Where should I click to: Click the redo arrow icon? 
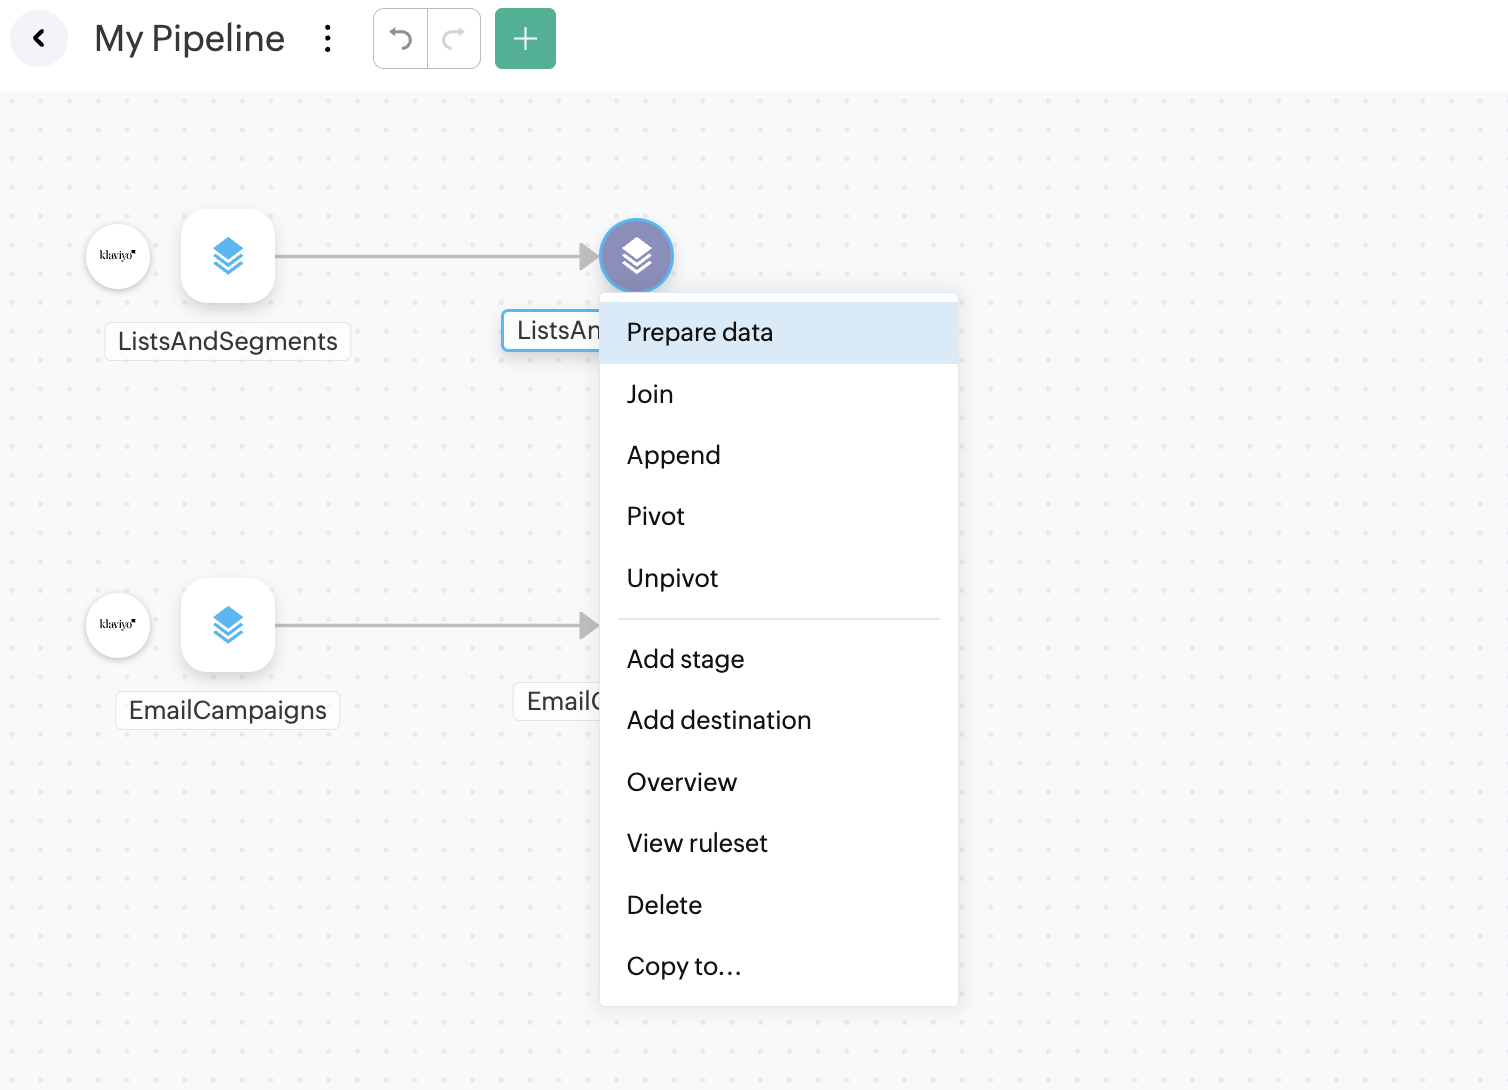tap(454, 39)
